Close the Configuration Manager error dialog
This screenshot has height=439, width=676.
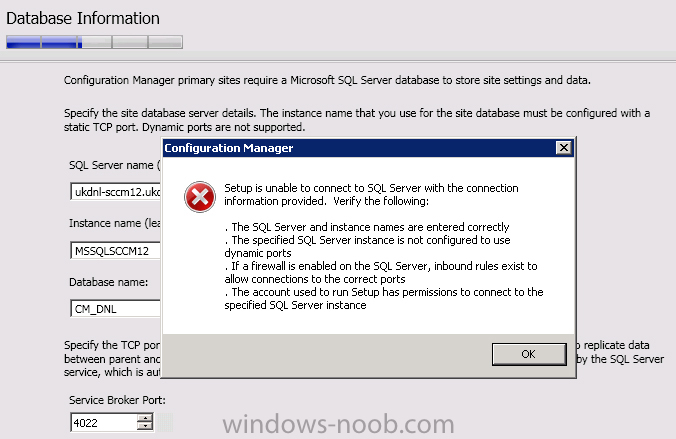(x=563, y=148)
